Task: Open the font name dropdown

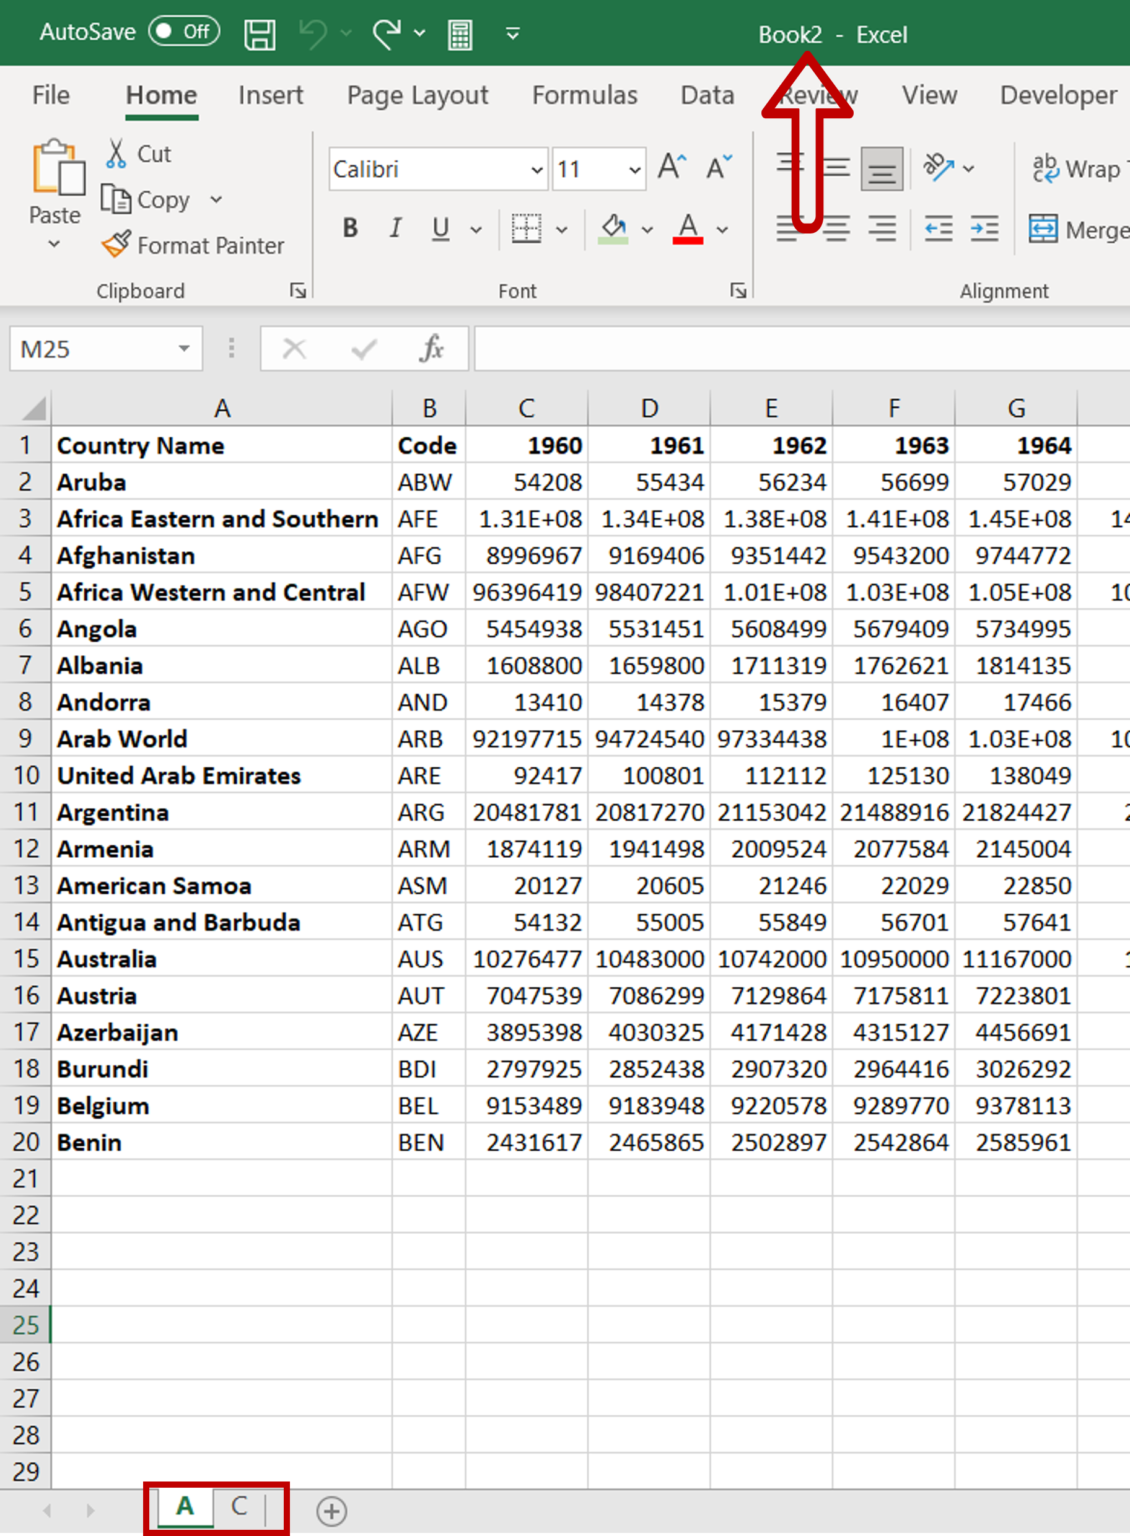Action: 534,169
